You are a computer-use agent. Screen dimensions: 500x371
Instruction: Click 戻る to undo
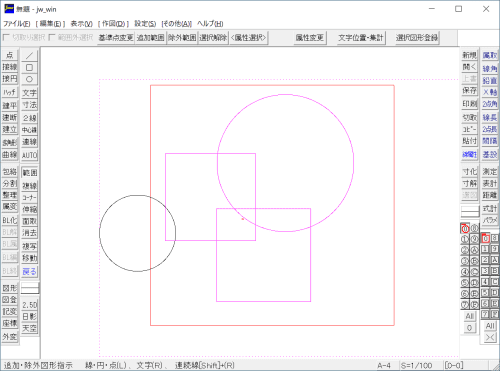[x=29, y=272]
